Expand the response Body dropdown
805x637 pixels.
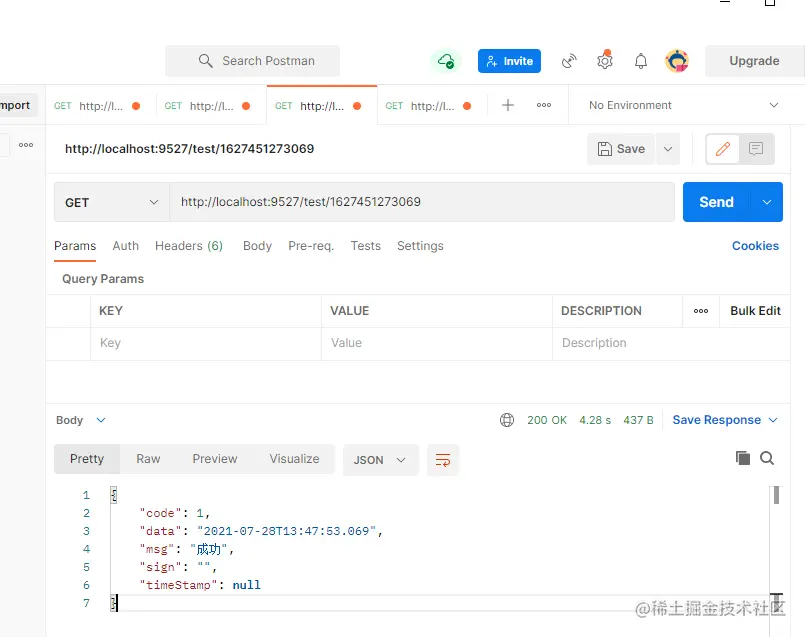[x=81, y=420]
